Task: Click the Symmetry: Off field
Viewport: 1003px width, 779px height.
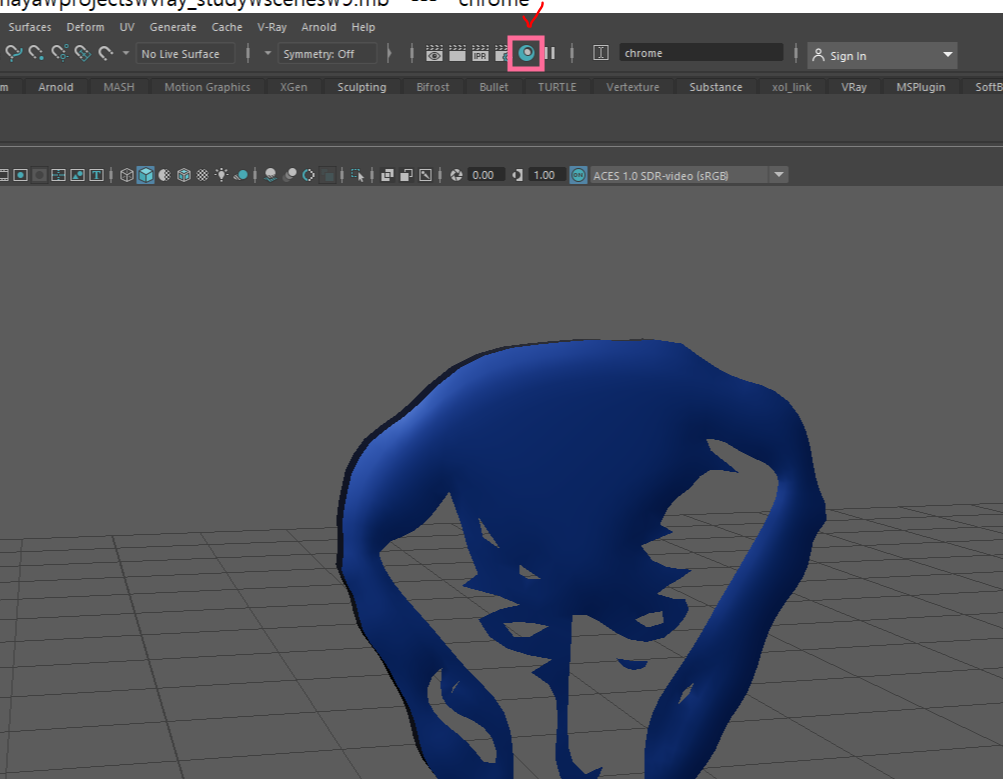Action: click(327, 54)
